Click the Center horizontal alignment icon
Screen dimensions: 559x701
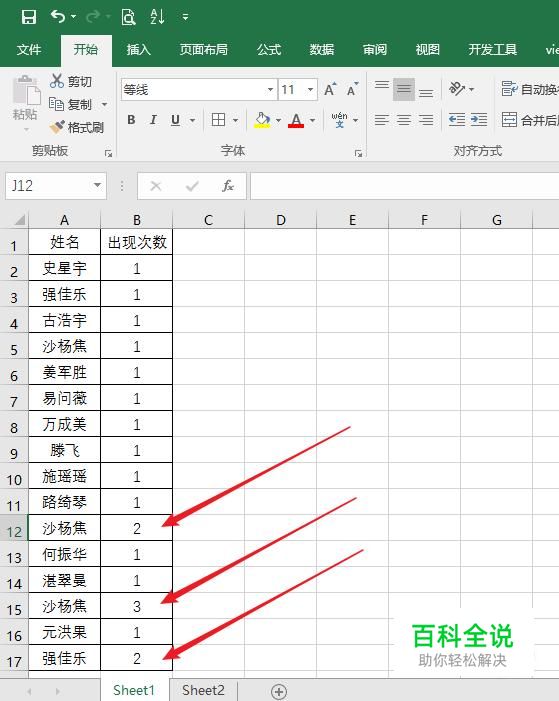404,120
